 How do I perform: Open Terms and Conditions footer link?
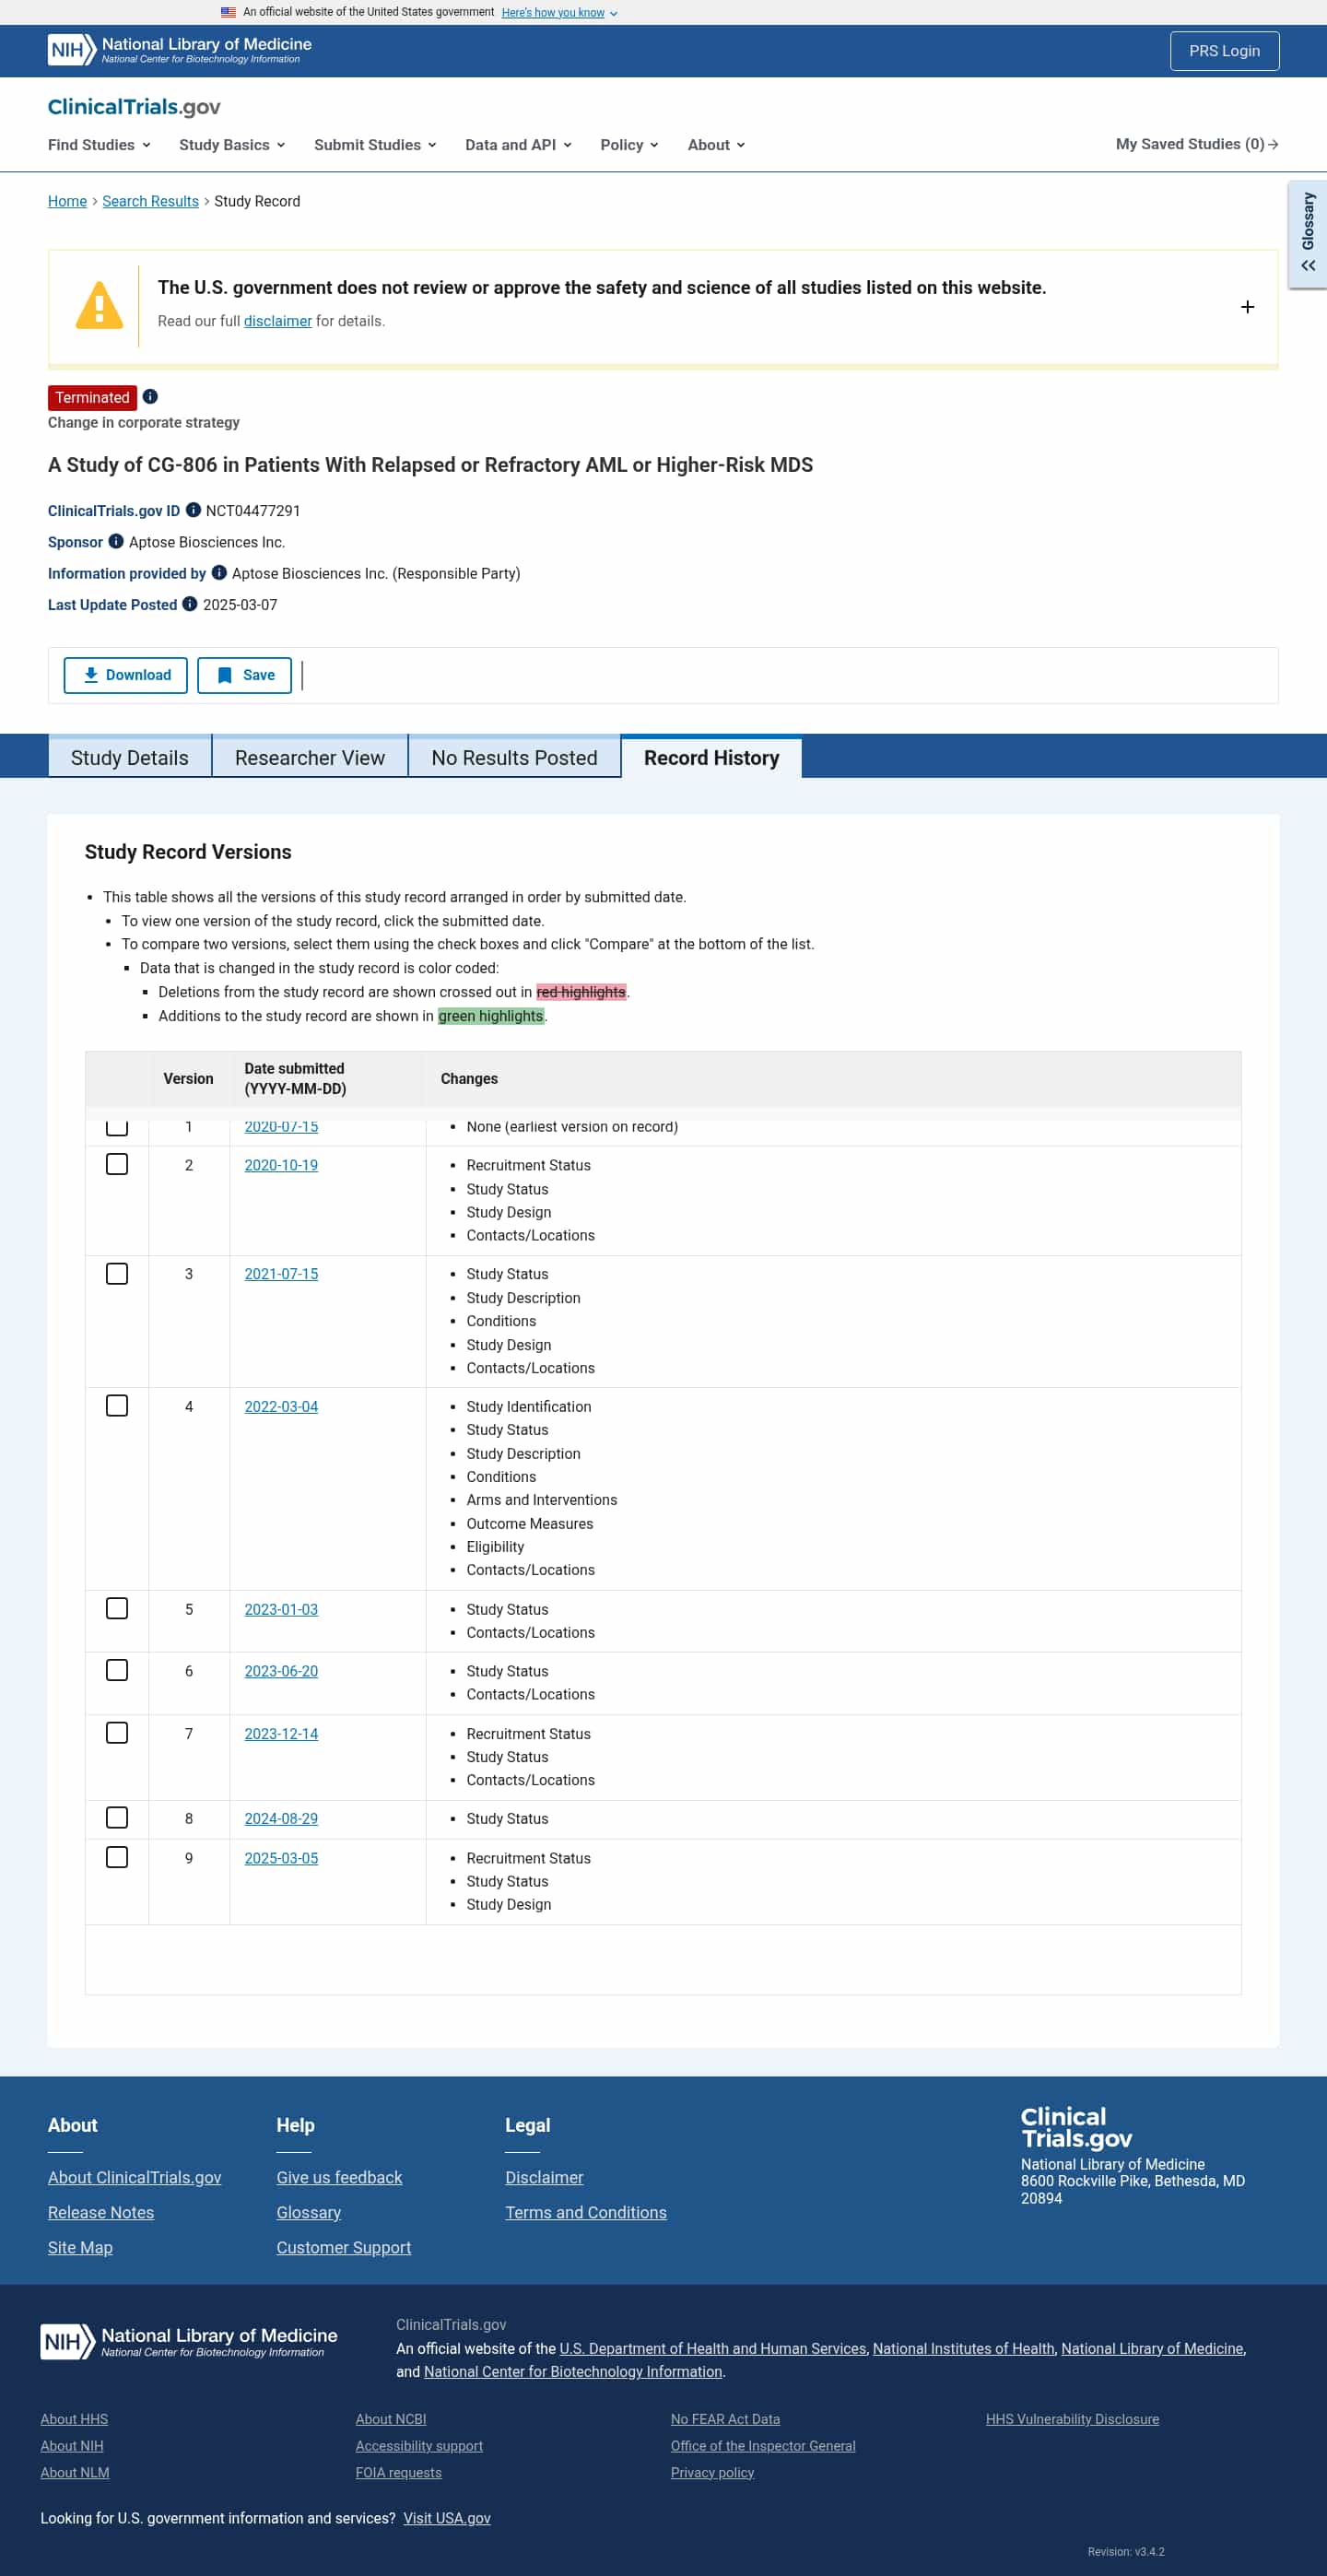point(586,2212)
